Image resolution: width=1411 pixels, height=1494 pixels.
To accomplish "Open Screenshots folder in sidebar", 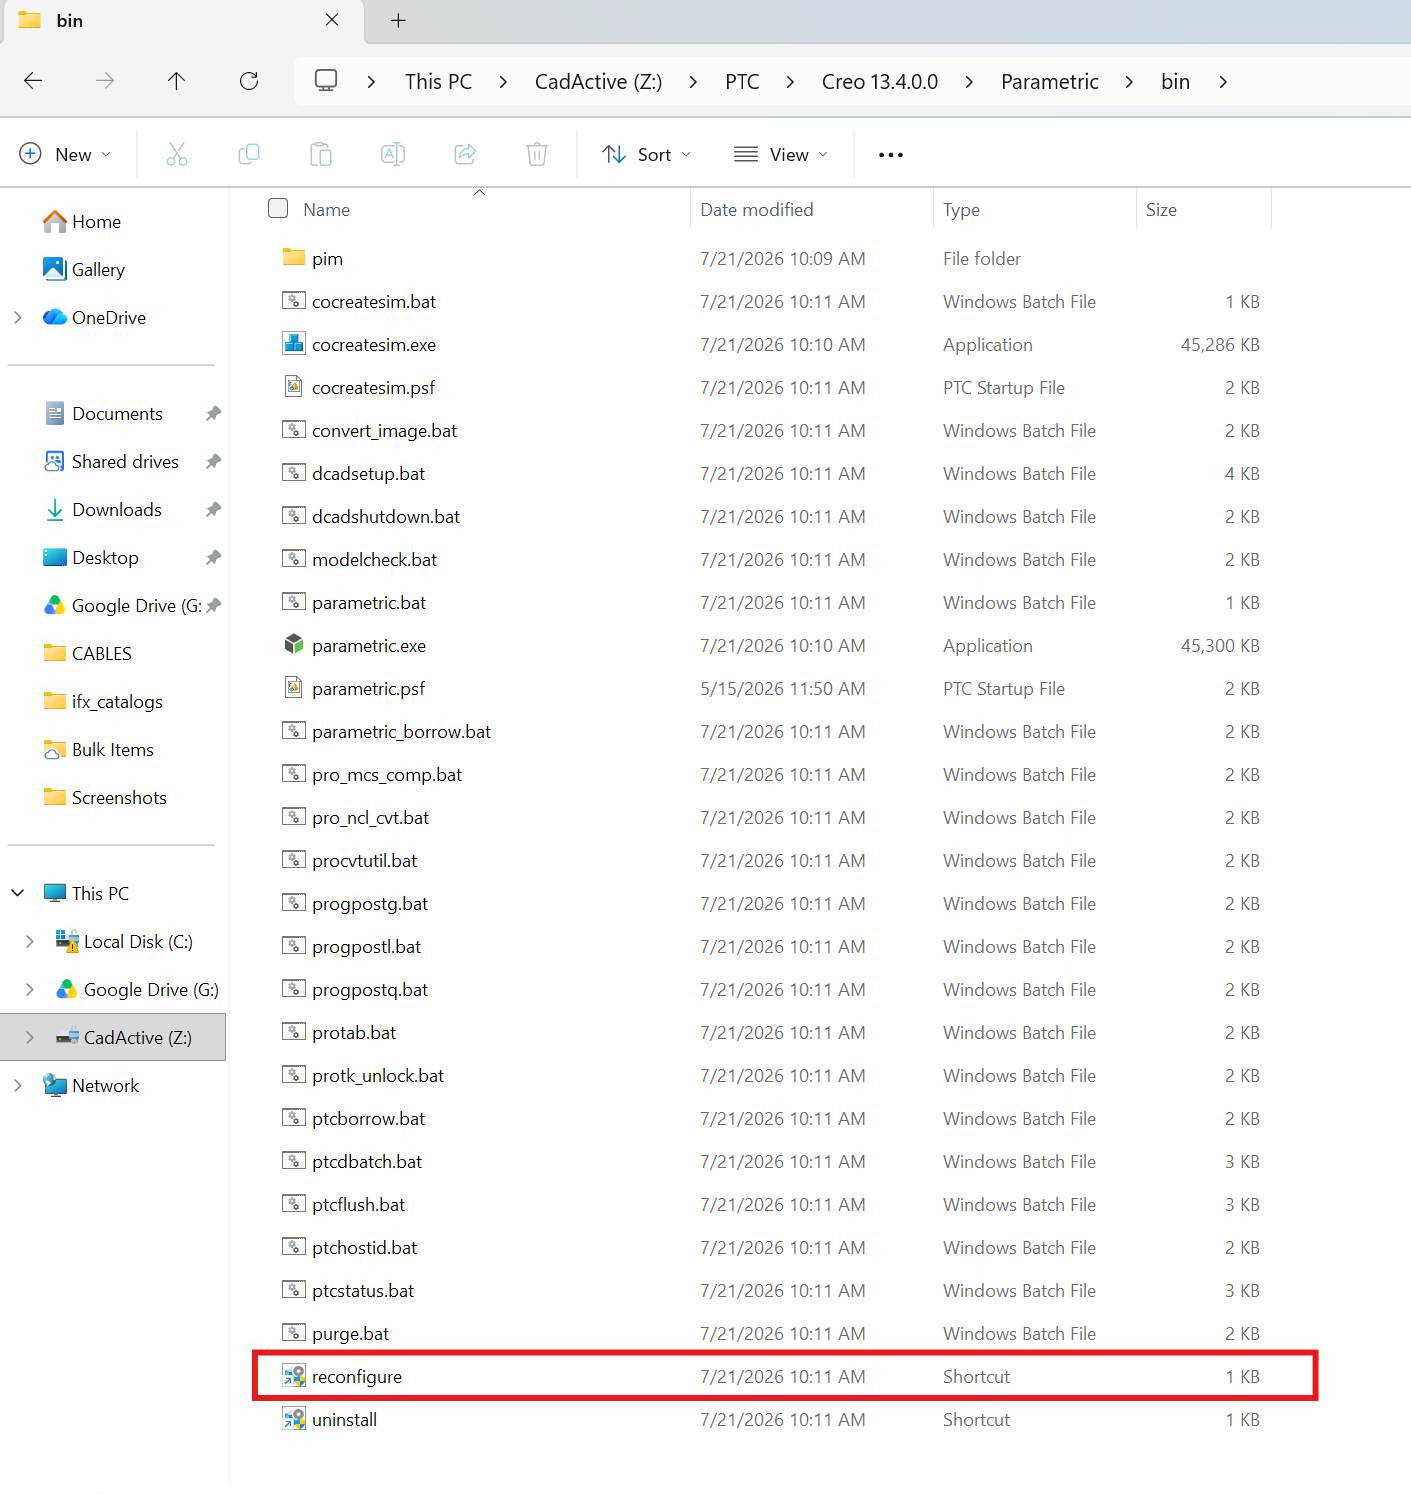I will [117, 797].
